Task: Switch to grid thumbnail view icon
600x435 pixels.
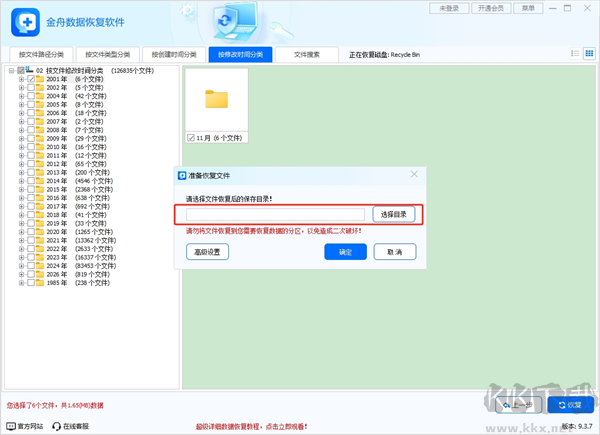Action: point(589,54)
